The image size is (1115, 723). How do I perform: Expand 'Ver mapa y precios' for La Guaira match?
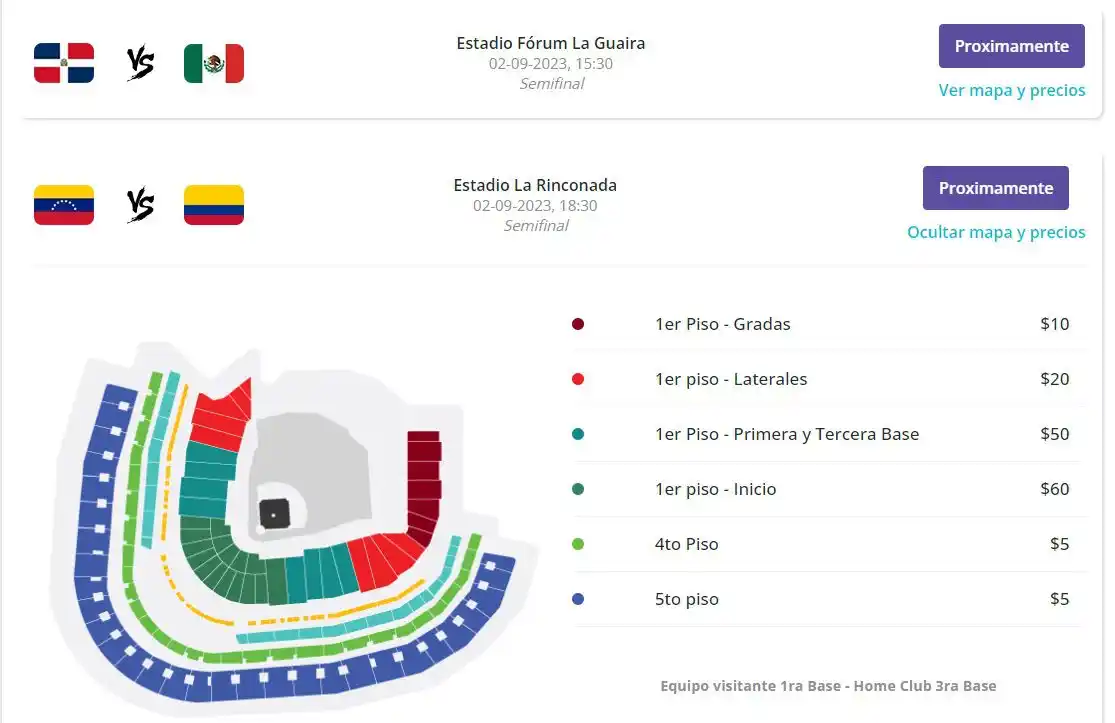click(1012, 90)
